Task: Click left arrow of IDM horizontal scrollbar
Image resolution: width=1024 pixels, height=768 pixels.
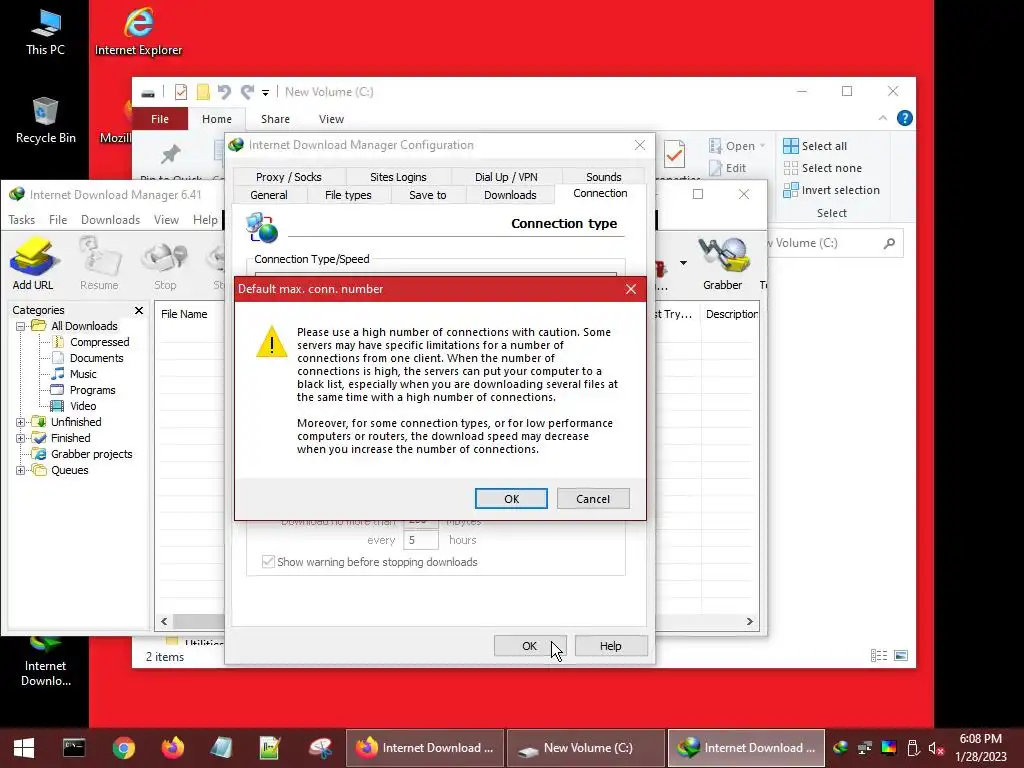Action: (x=165, y=622)
